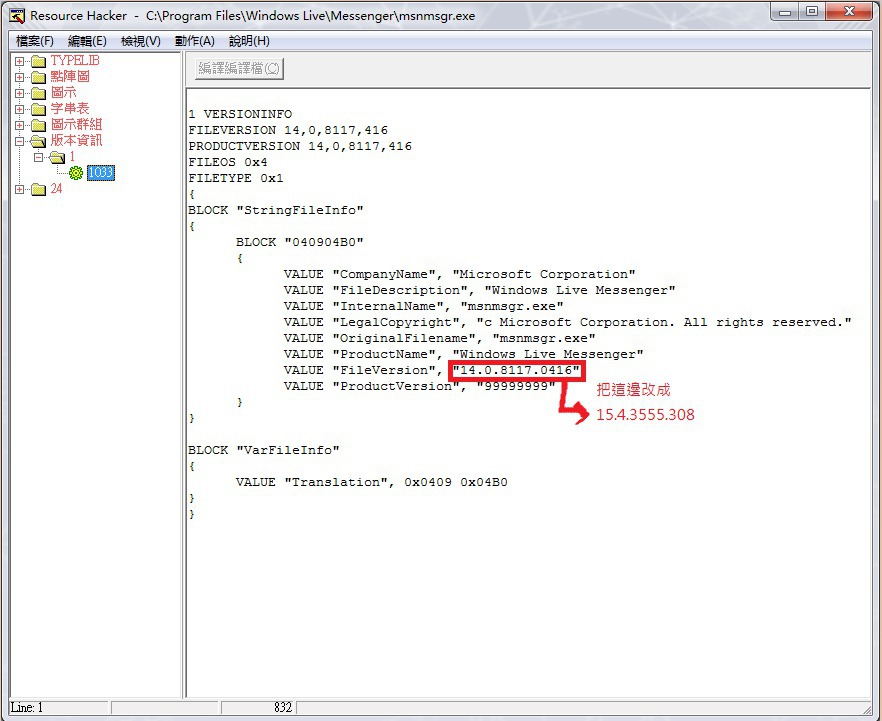Click the PRODUCTVERSION 14,0,8117,416 line
This screenshot has width=882, height=721.
(300, 146)
